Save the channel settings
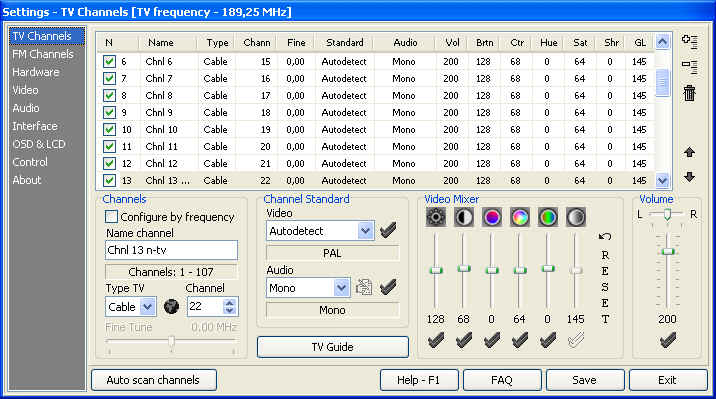716x399 pixels. pyautogui.click(x=585, y=380)
